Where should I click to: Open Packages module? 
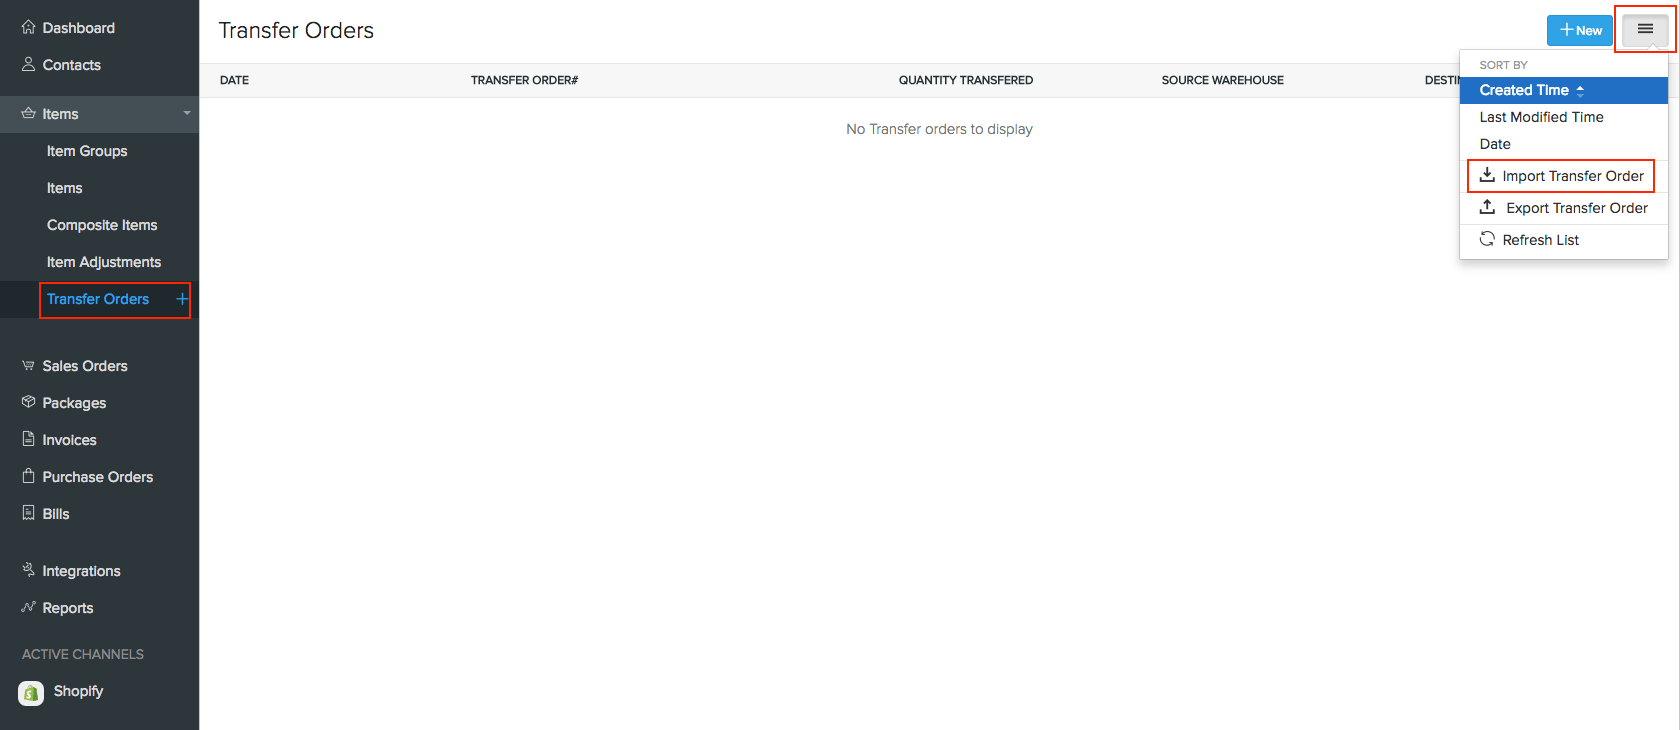[74, 403]
